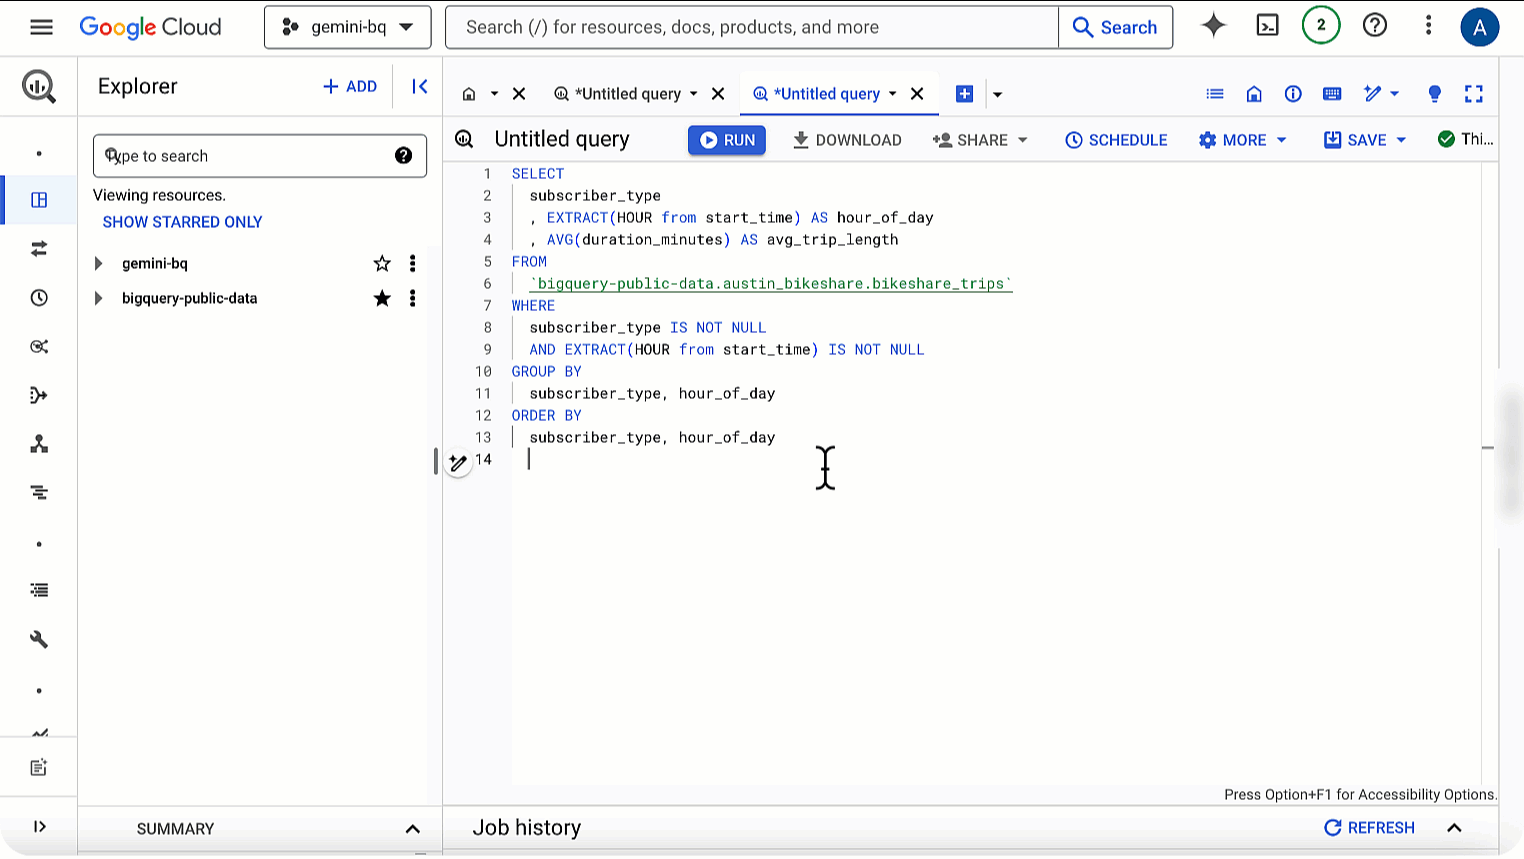This screenshot has height=859, width=1524.
Task: Open Gemini AI assistant sparkle icon
Action: [1213, 26]
